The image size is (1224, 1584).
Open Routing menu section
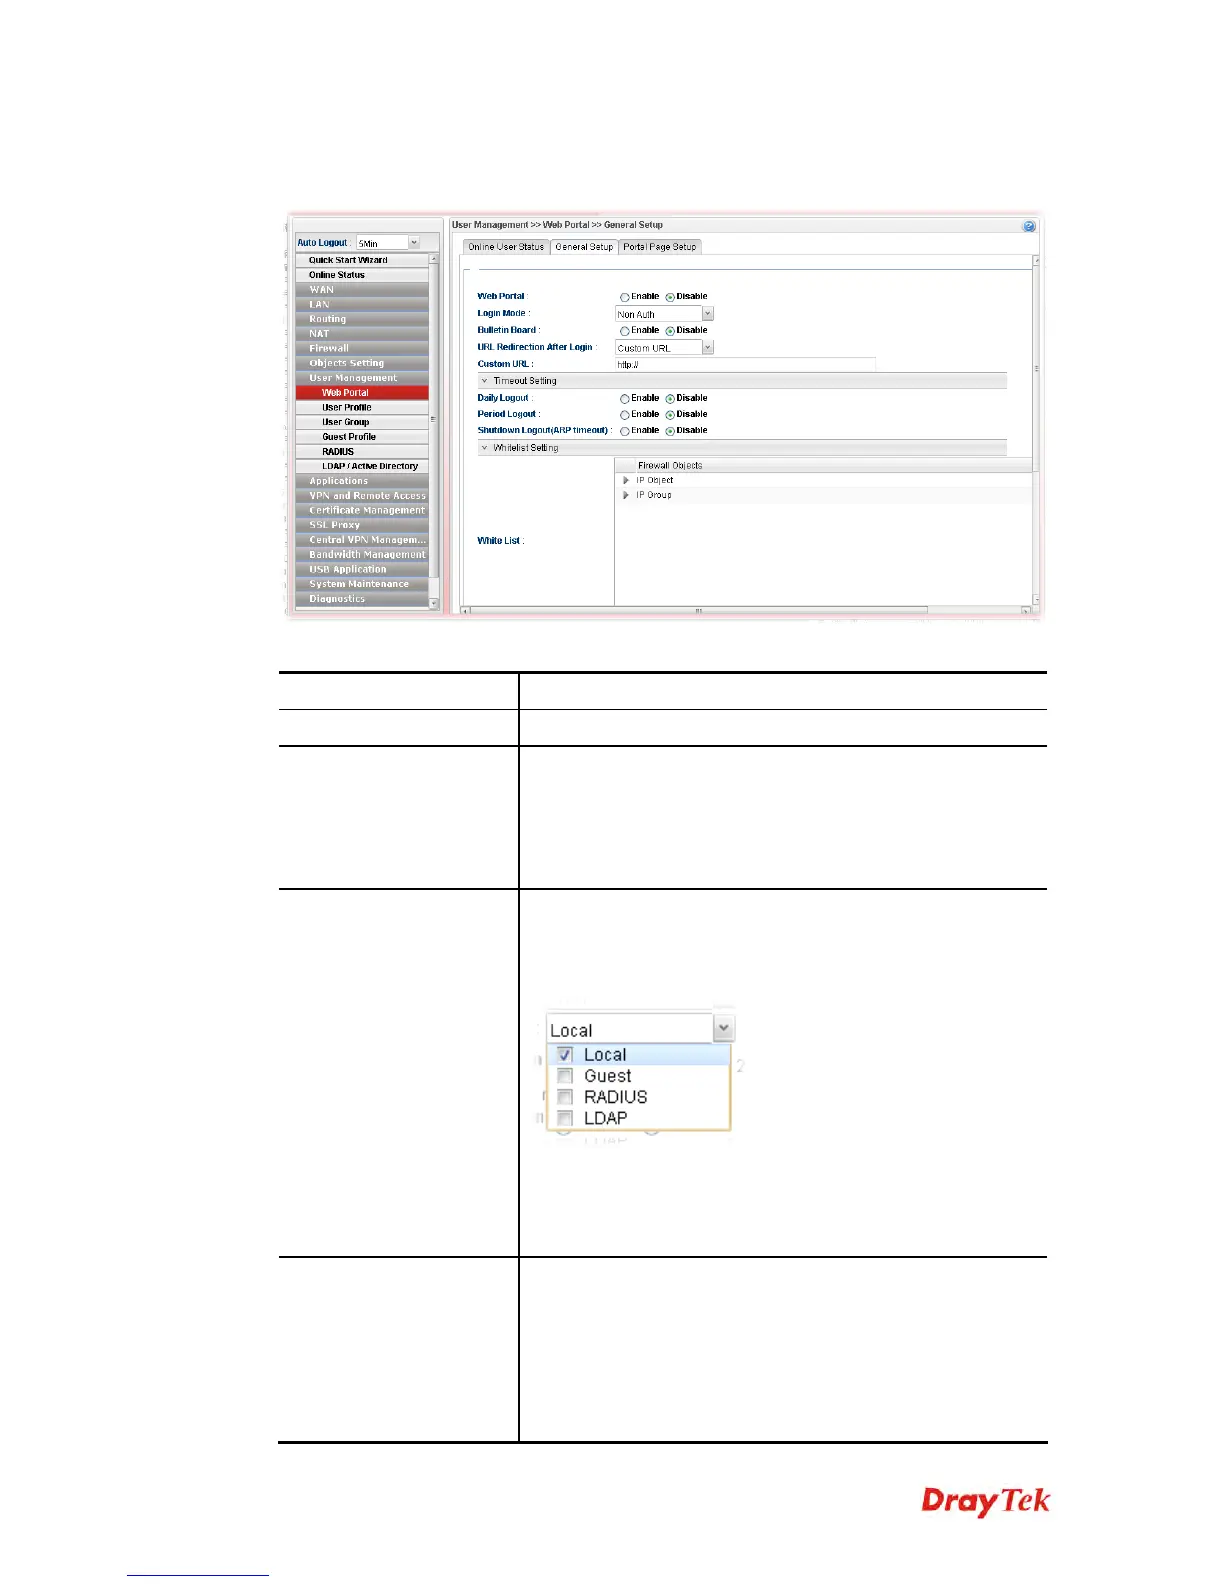pos(362,319)
